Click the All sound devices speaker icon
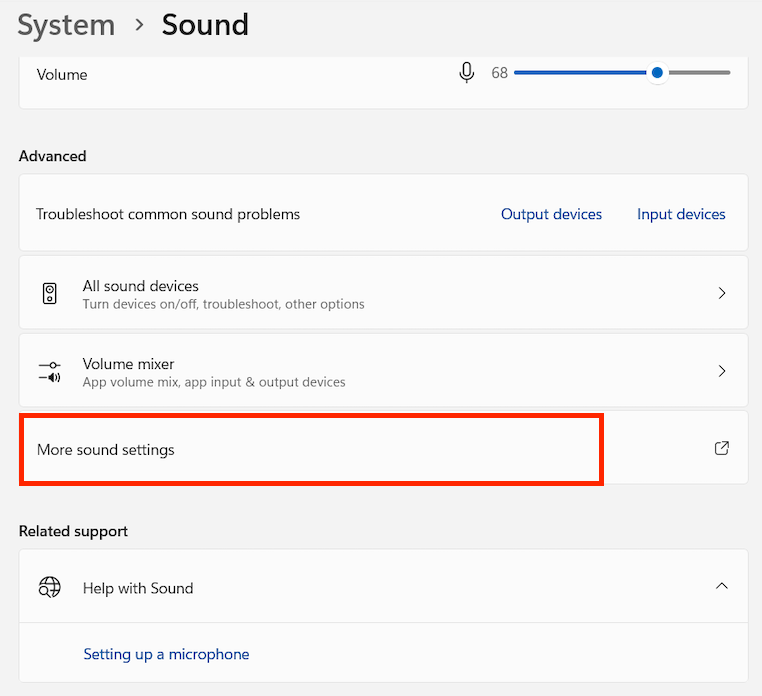This screenshot has height=696, width=762. [50, 294]
